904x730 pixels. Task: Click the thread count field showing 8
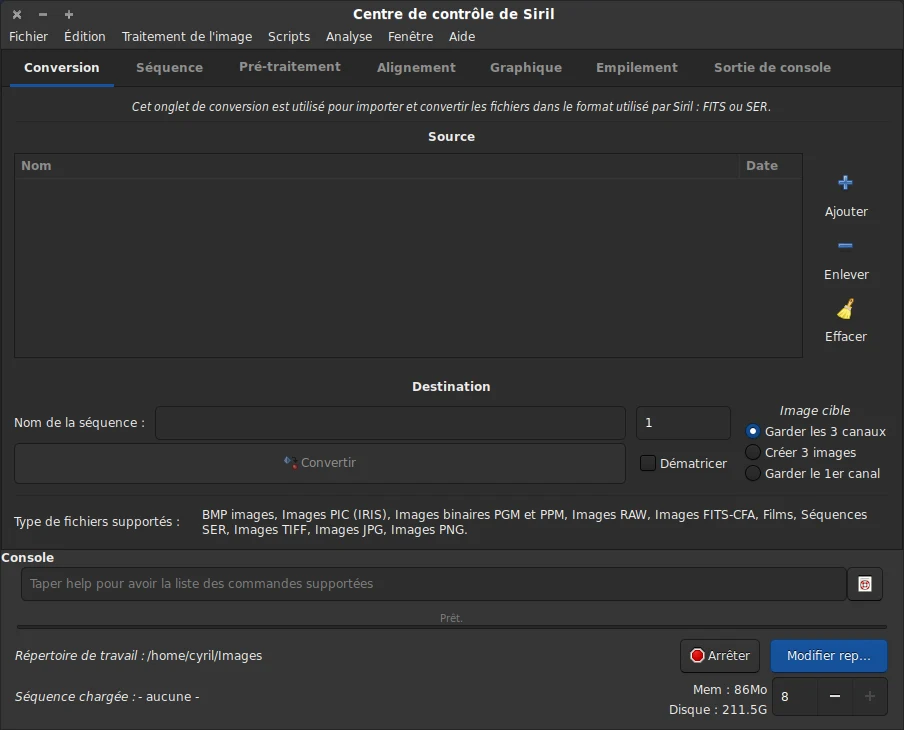point(795,697)
